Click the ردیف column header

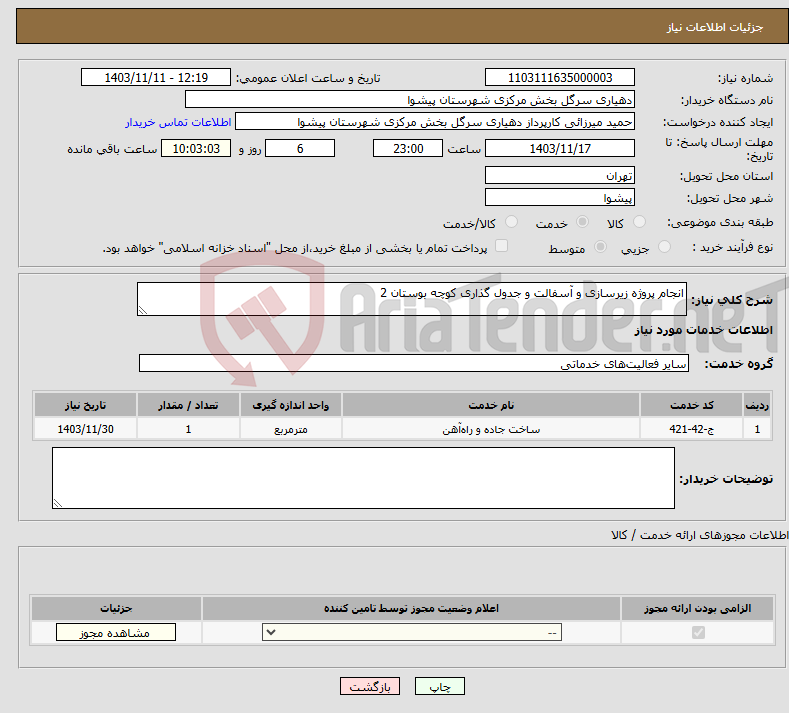click(757, 405)
